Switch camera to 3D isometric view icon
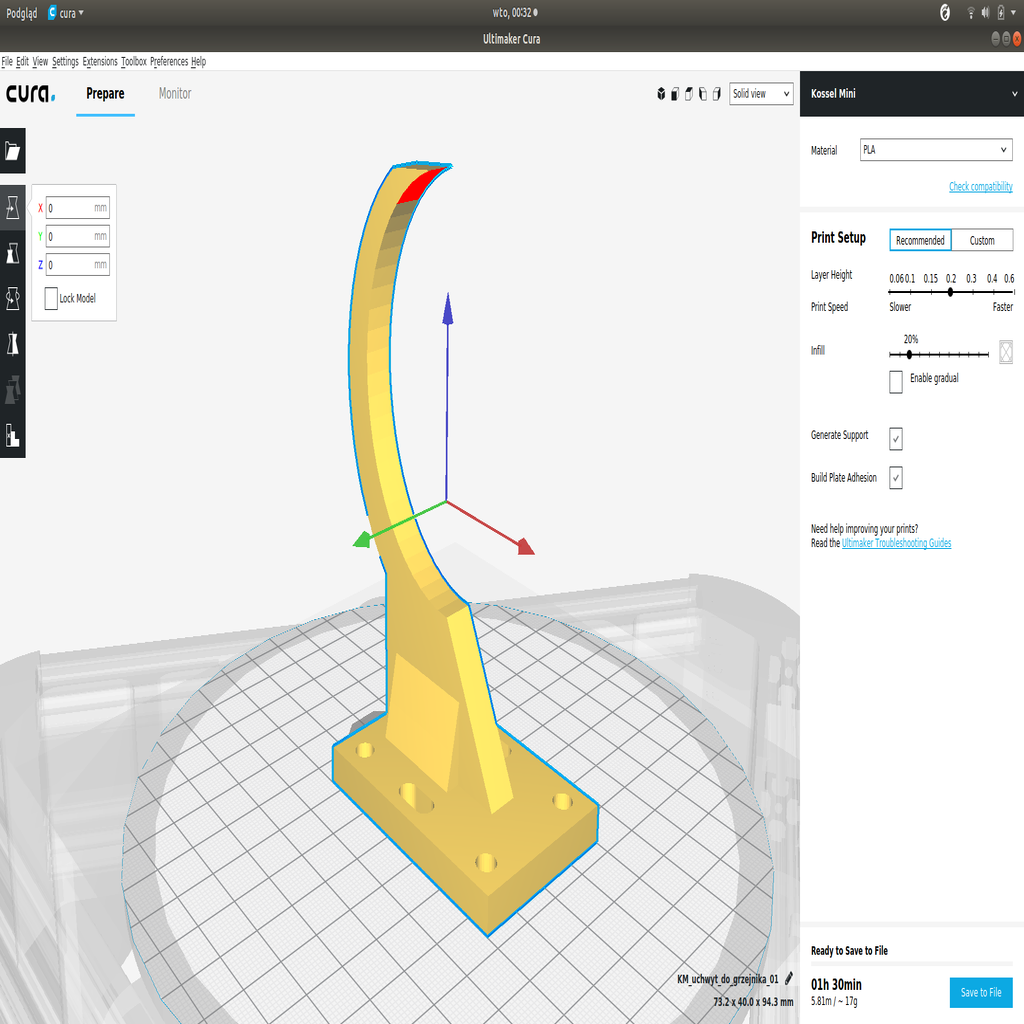The height and width of the screenshot is (1024, 1024). click(x=661, y=94)
